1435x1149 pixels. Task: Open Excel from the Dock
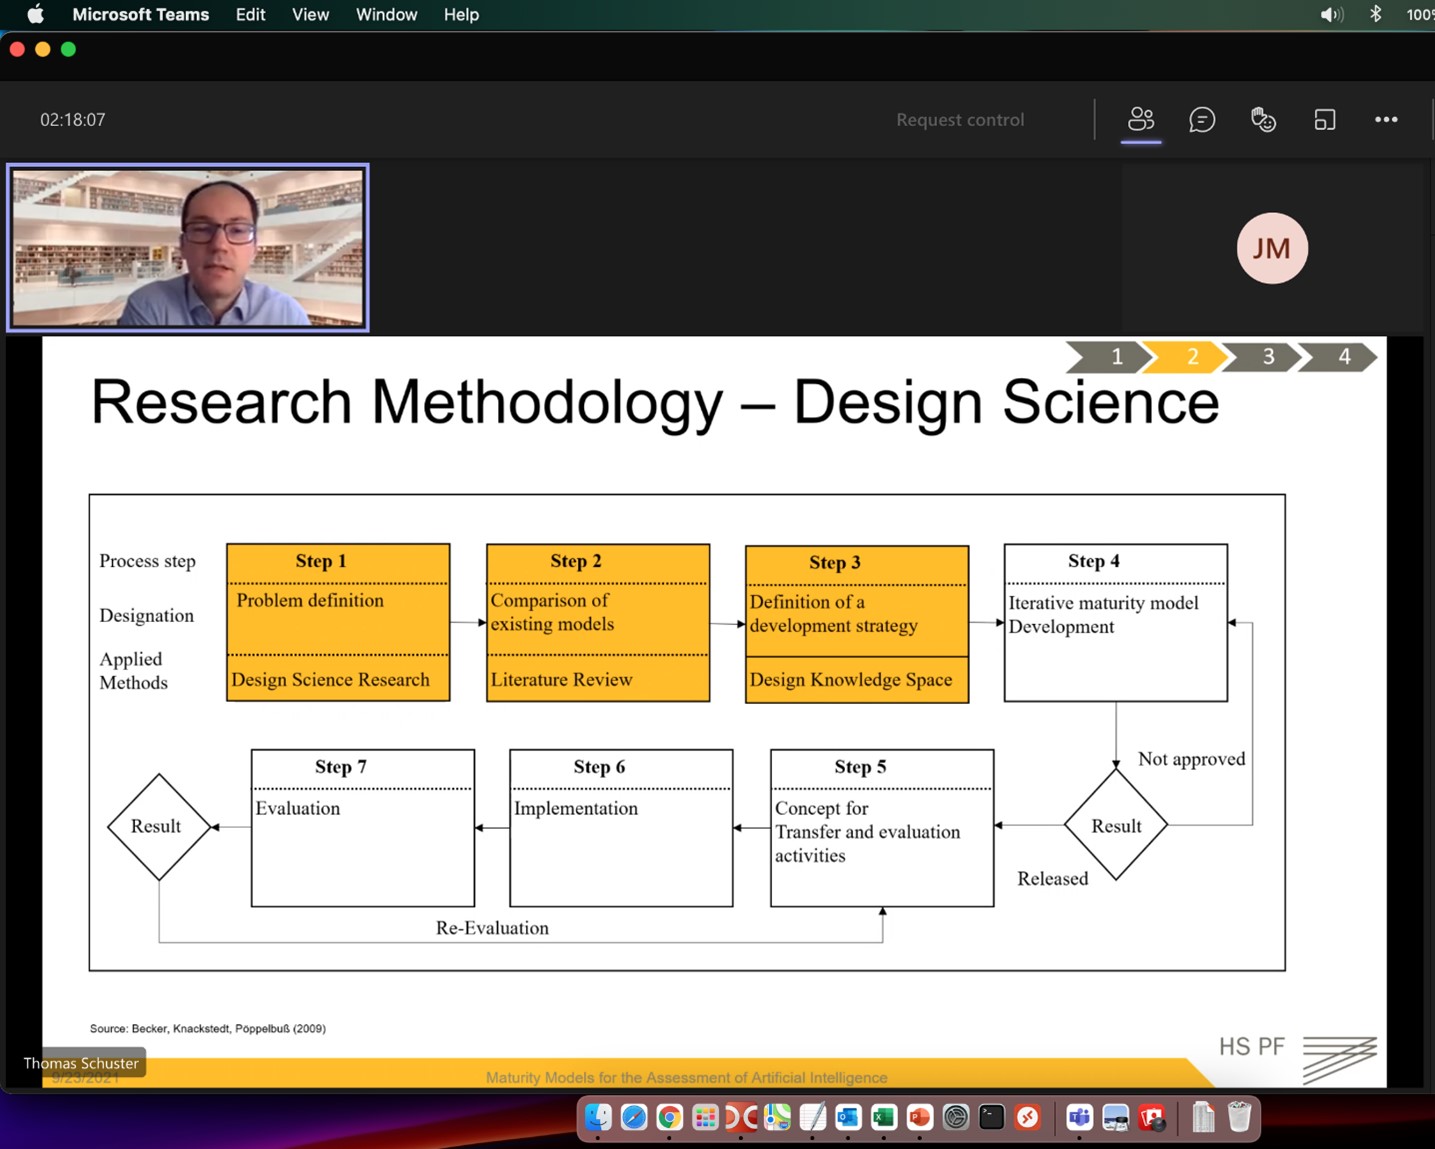(x=884, y=1117)
